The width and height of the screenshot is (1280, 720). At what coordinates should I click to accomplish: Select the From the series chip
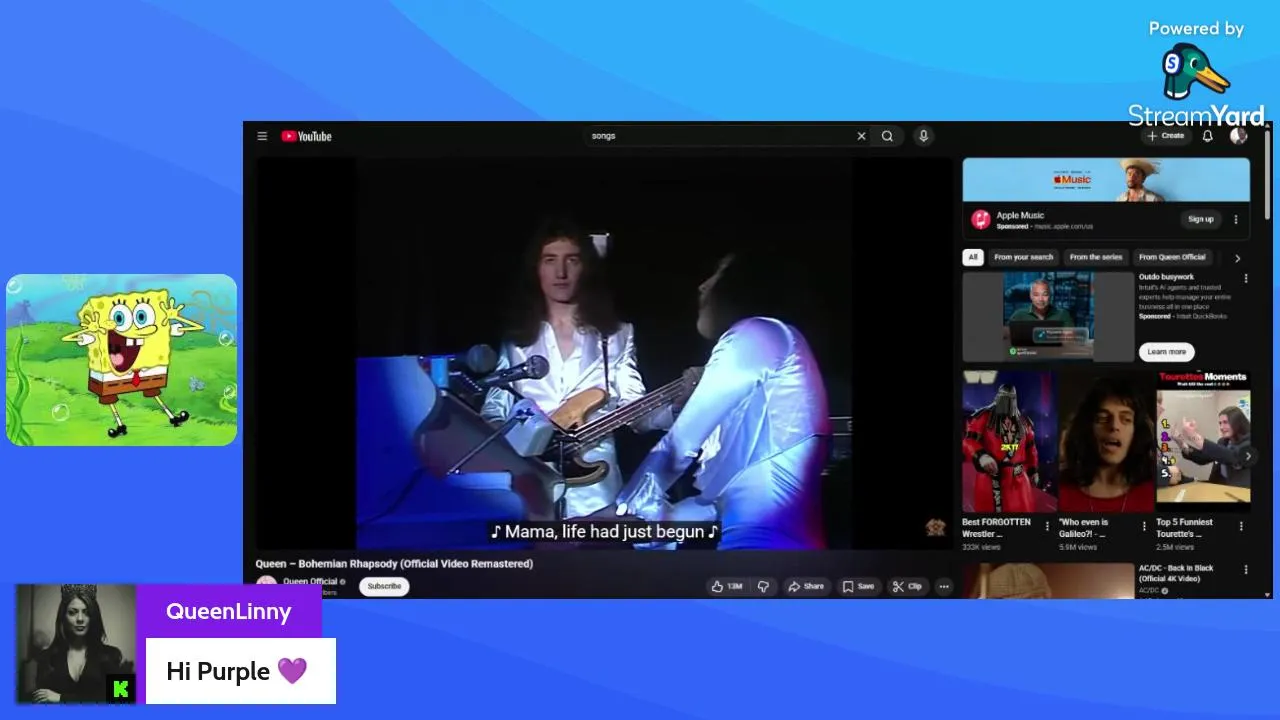(1096, 257)
